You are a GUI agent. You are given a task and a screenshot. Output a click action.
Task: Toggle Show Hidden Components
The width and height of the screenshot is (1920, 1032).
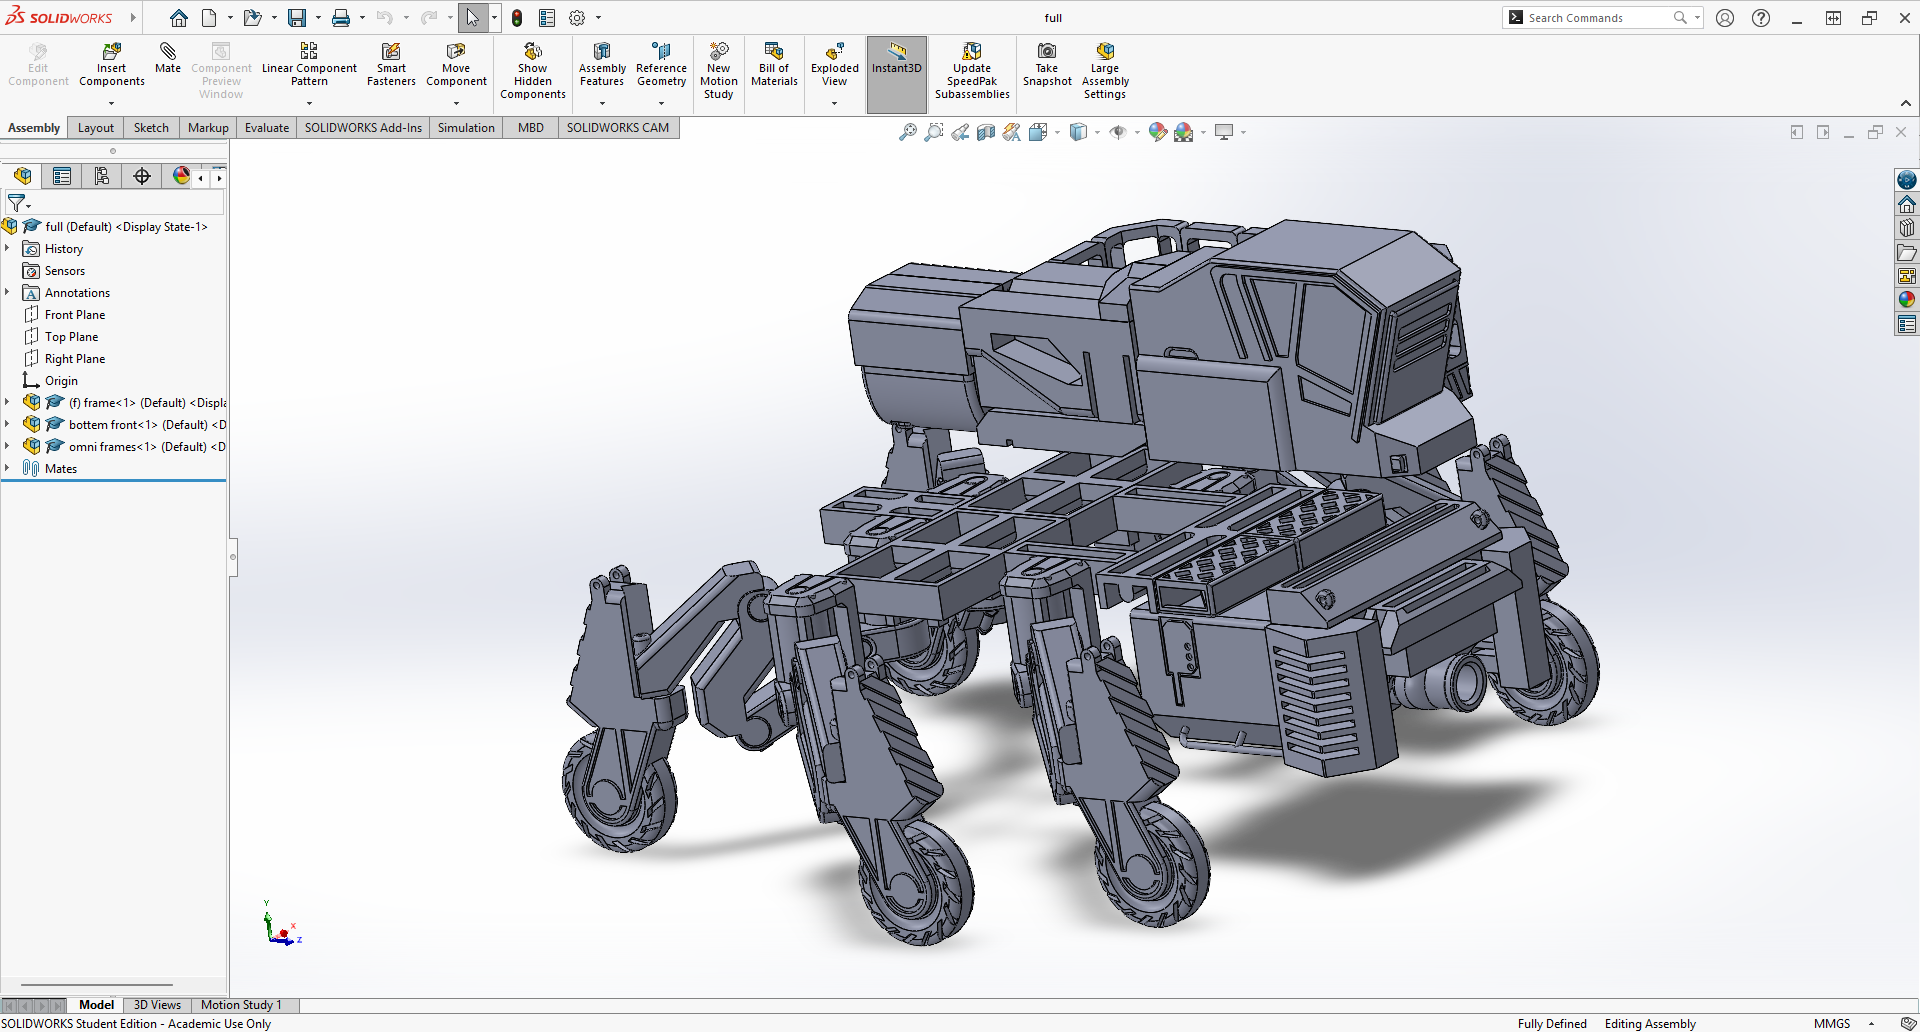[x=533, y=52]
